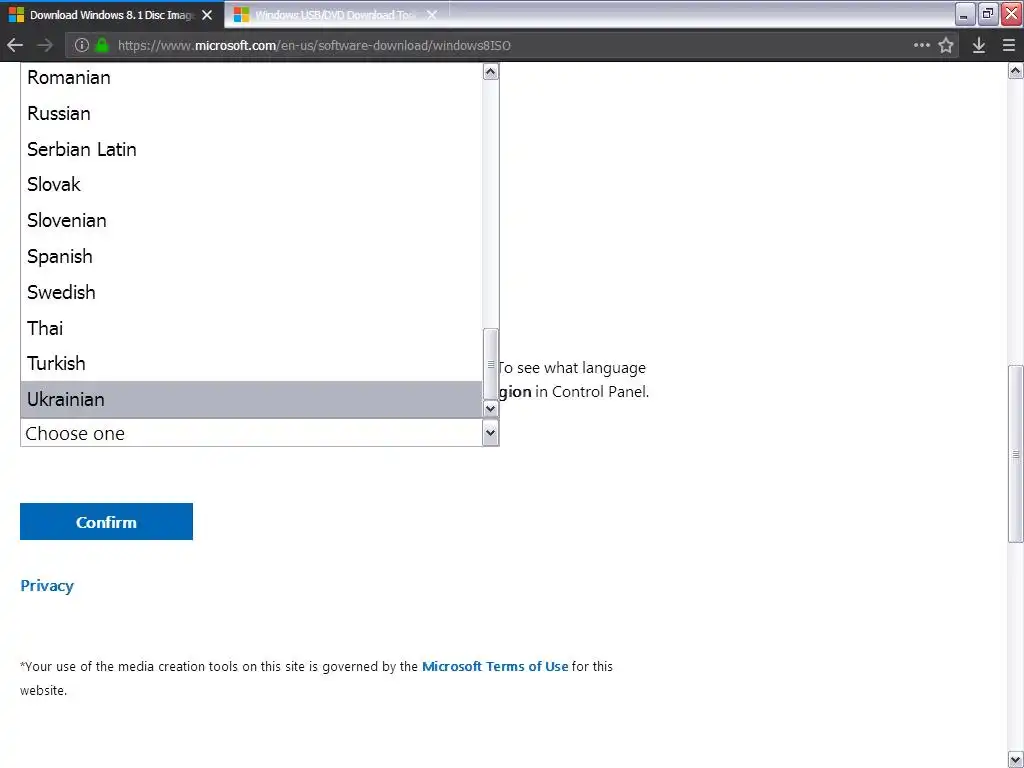Select Slovak language option

251,185
